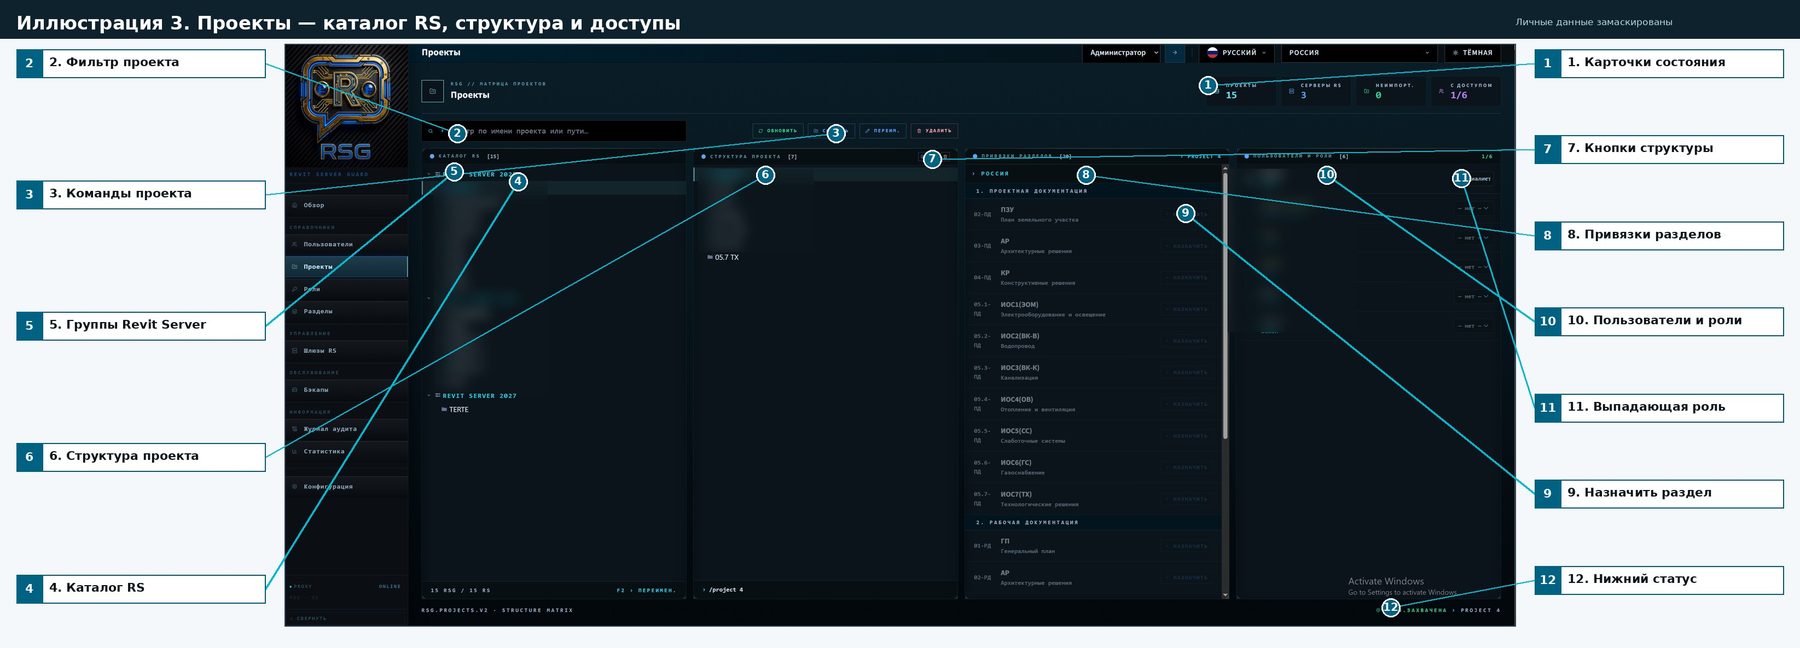Screen dimensions: 1800x648
Task: Click the TERTE folder icon
Action: (444, 410)
